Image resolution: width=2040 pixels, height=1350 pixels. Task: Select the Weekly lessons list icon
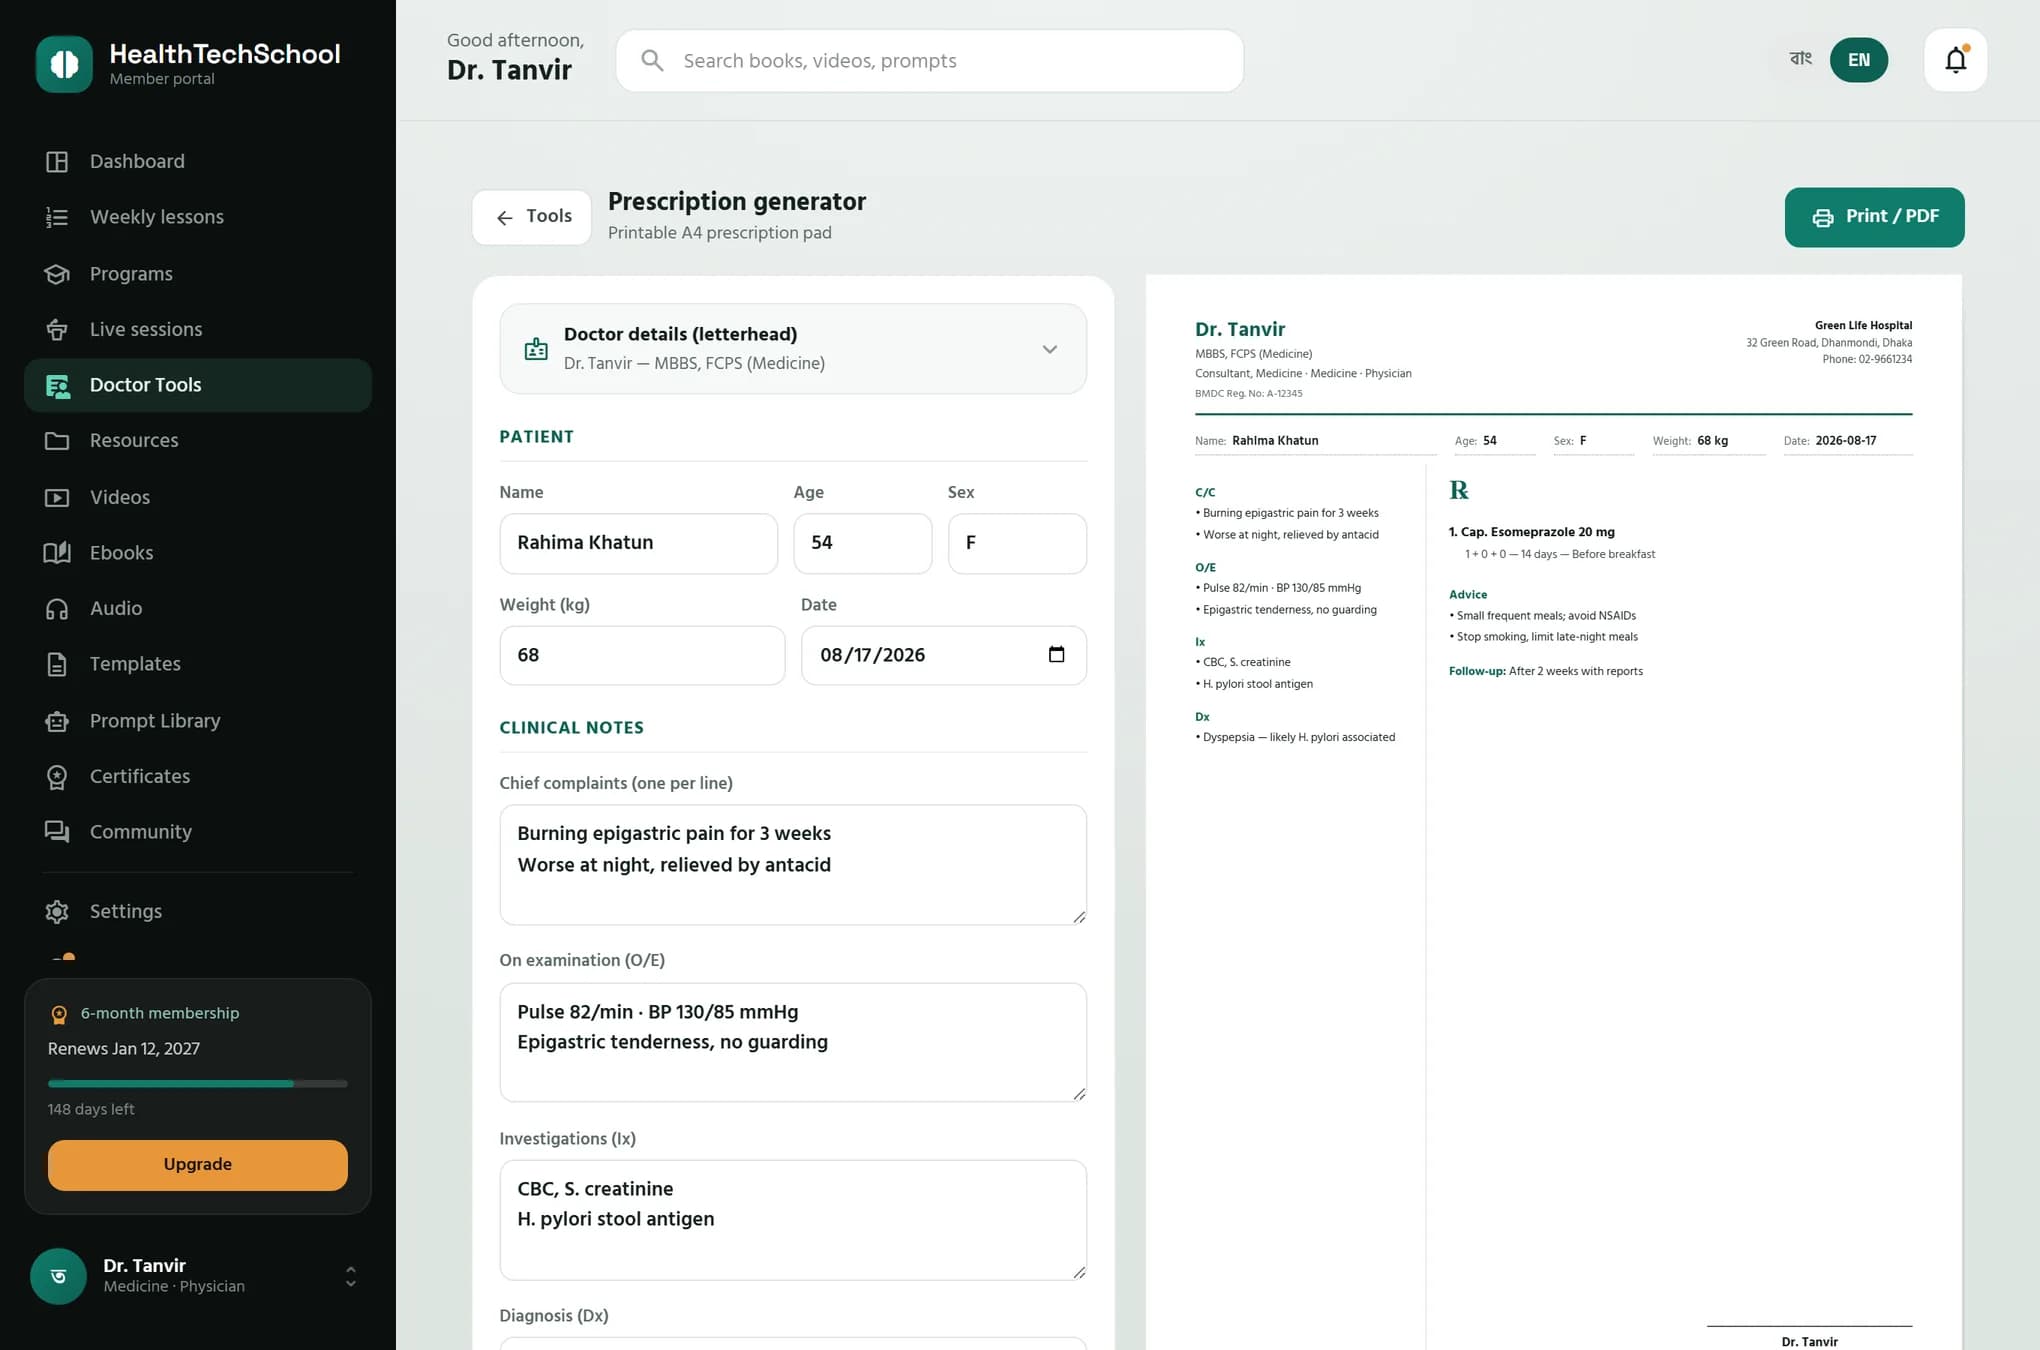57,217
